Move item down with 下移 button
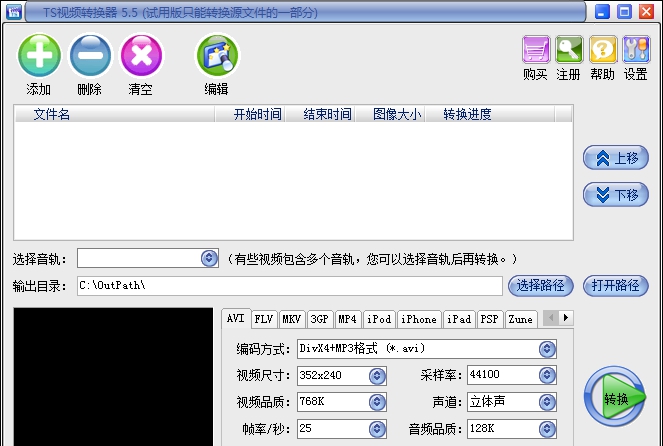This screenshot has width=663, height=446. [616, 195]
